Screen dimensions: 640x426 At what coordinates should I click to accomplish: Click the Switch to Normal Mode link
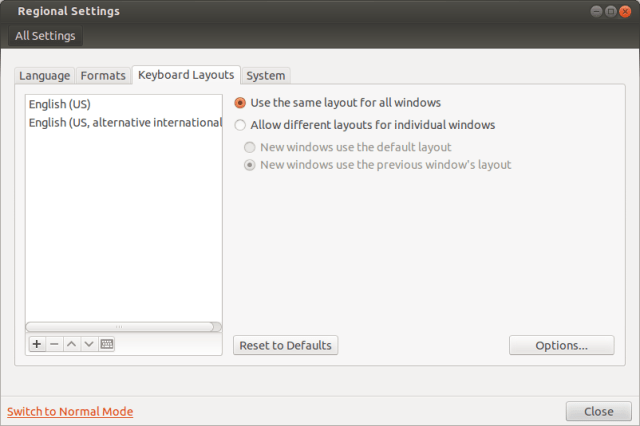click(70, 411)
